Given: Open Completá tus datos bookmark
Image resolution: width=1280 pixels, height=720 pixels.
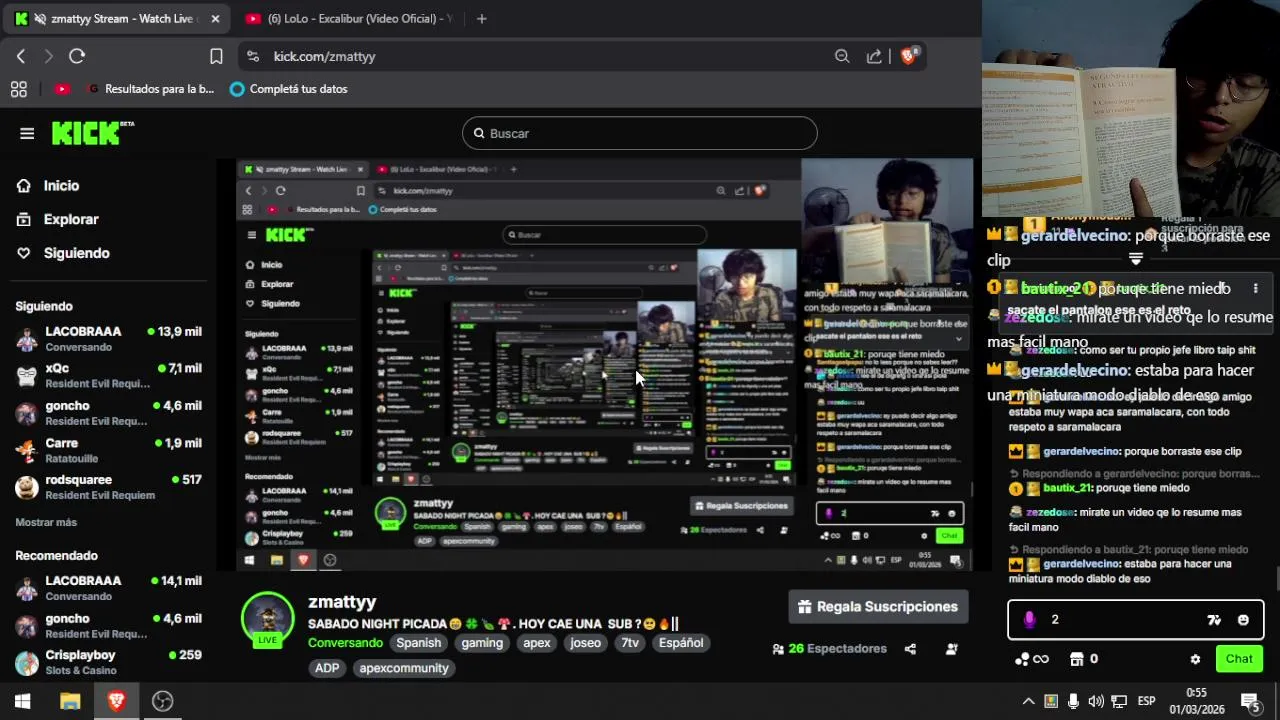Looking at the screenshot, I should pos(289,89).
